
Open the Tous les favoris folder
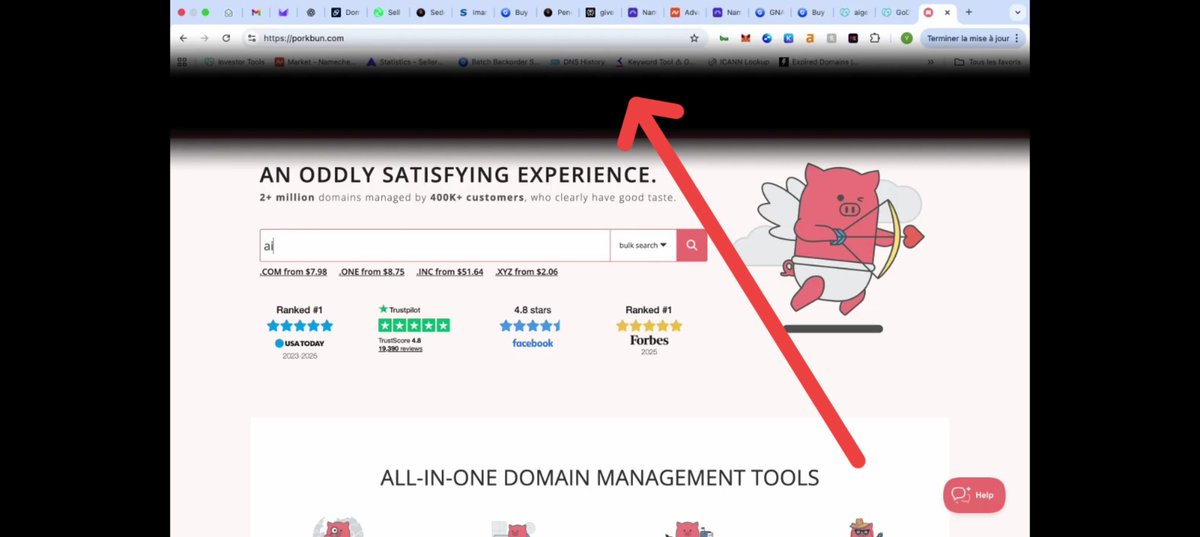click(x=988, y=62)
